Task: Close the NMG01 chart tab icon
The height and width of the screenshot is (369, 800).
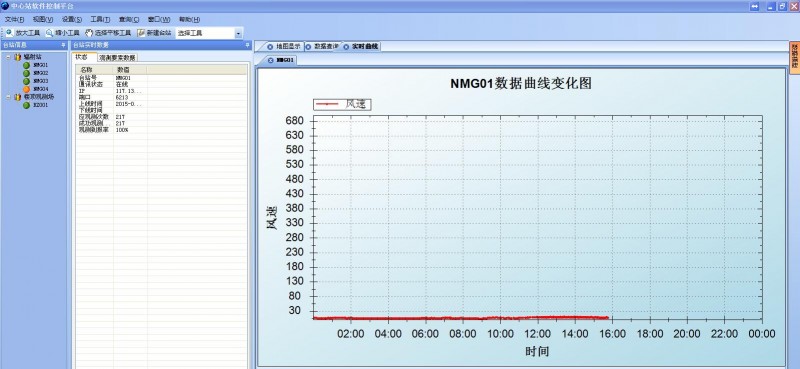Action: pos(270,60)
